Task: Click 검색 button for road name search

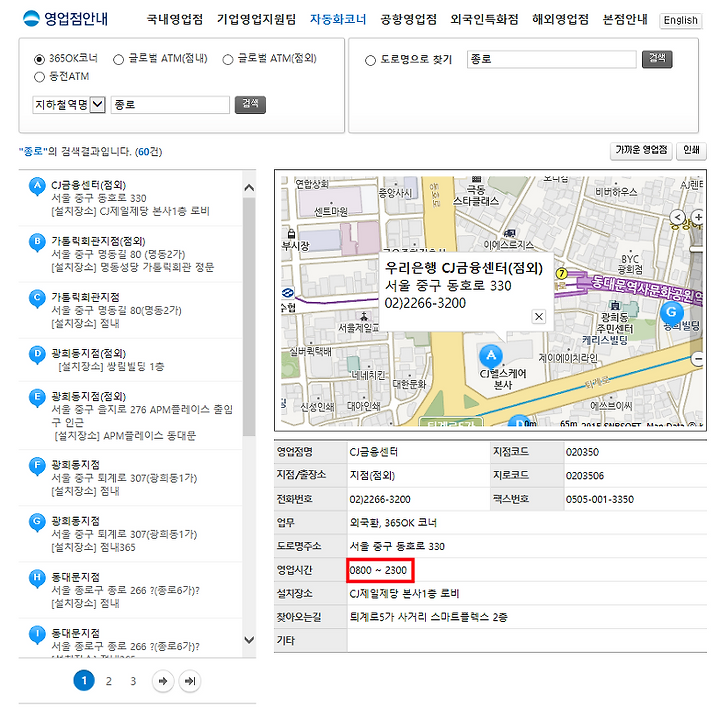Action: tap(657, 59)
